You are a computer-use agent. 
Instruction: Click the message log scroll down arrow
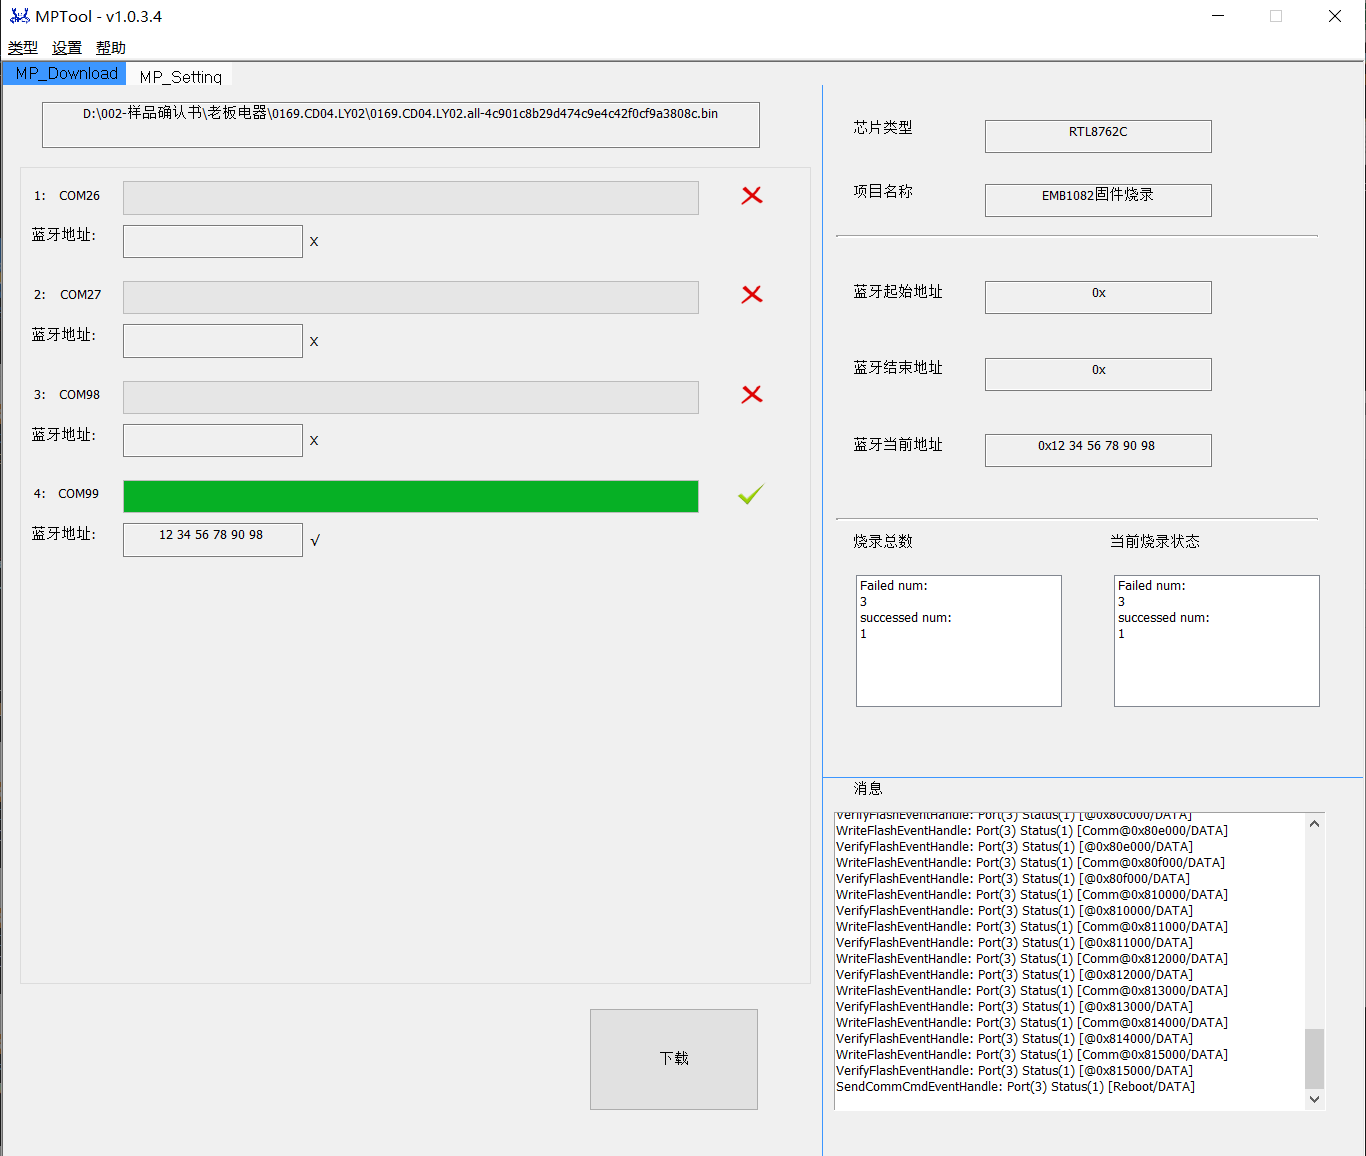[1315, 1099]
